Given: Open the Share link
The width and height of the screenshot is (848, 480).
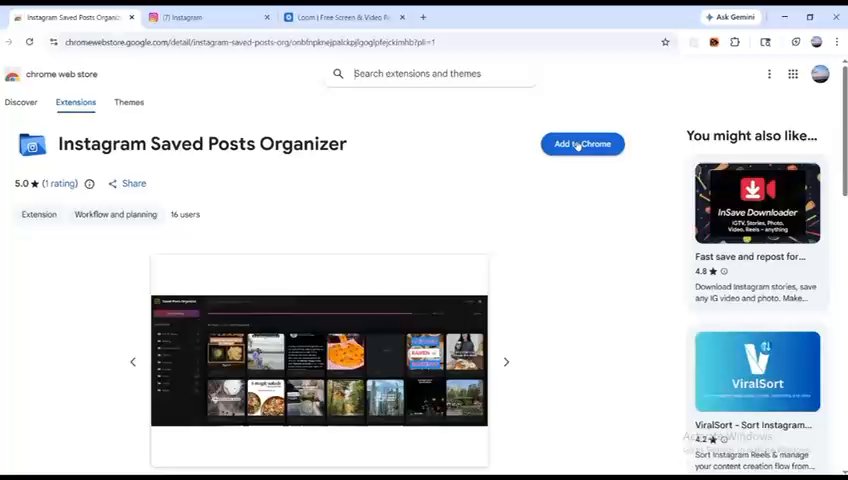Looking at the screenshot, I should [127, 184].
